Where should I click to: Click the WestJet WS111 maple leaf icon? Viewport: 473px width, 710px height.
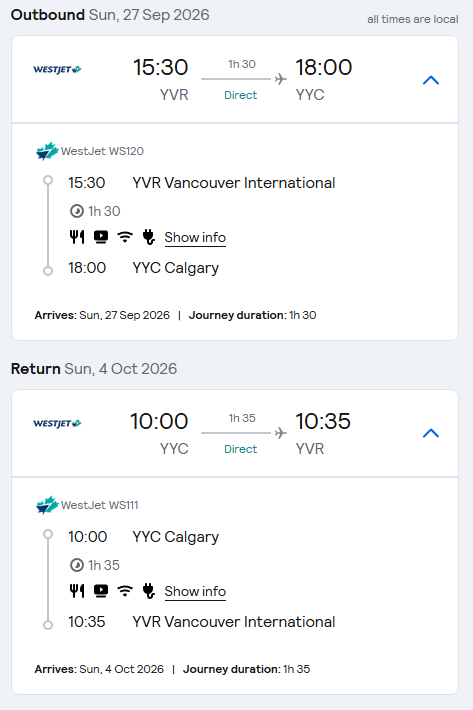point(47,505)
